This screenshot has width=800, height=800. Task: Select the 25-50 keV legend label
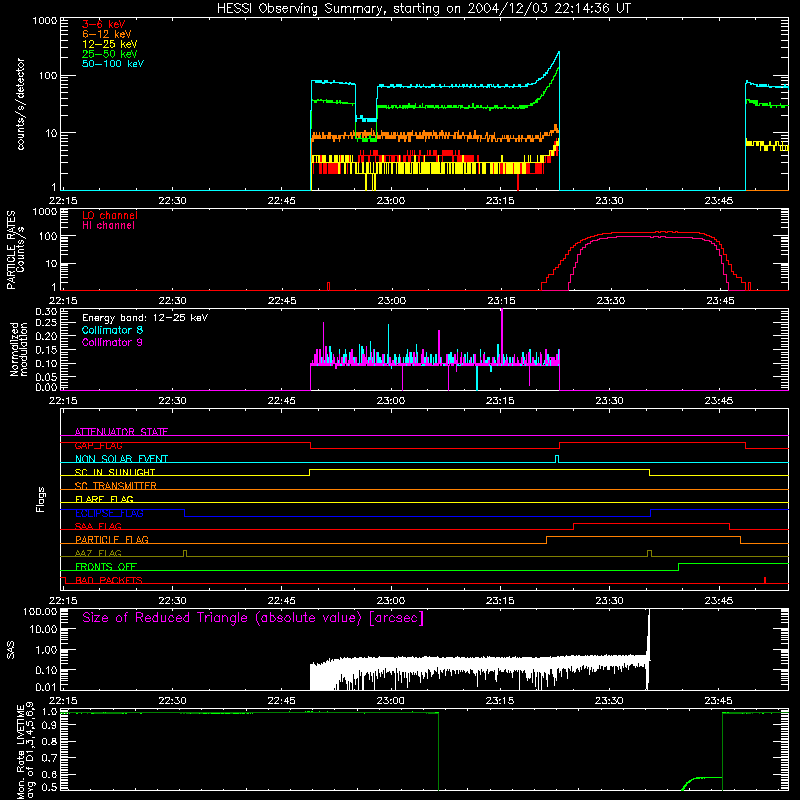110,54
